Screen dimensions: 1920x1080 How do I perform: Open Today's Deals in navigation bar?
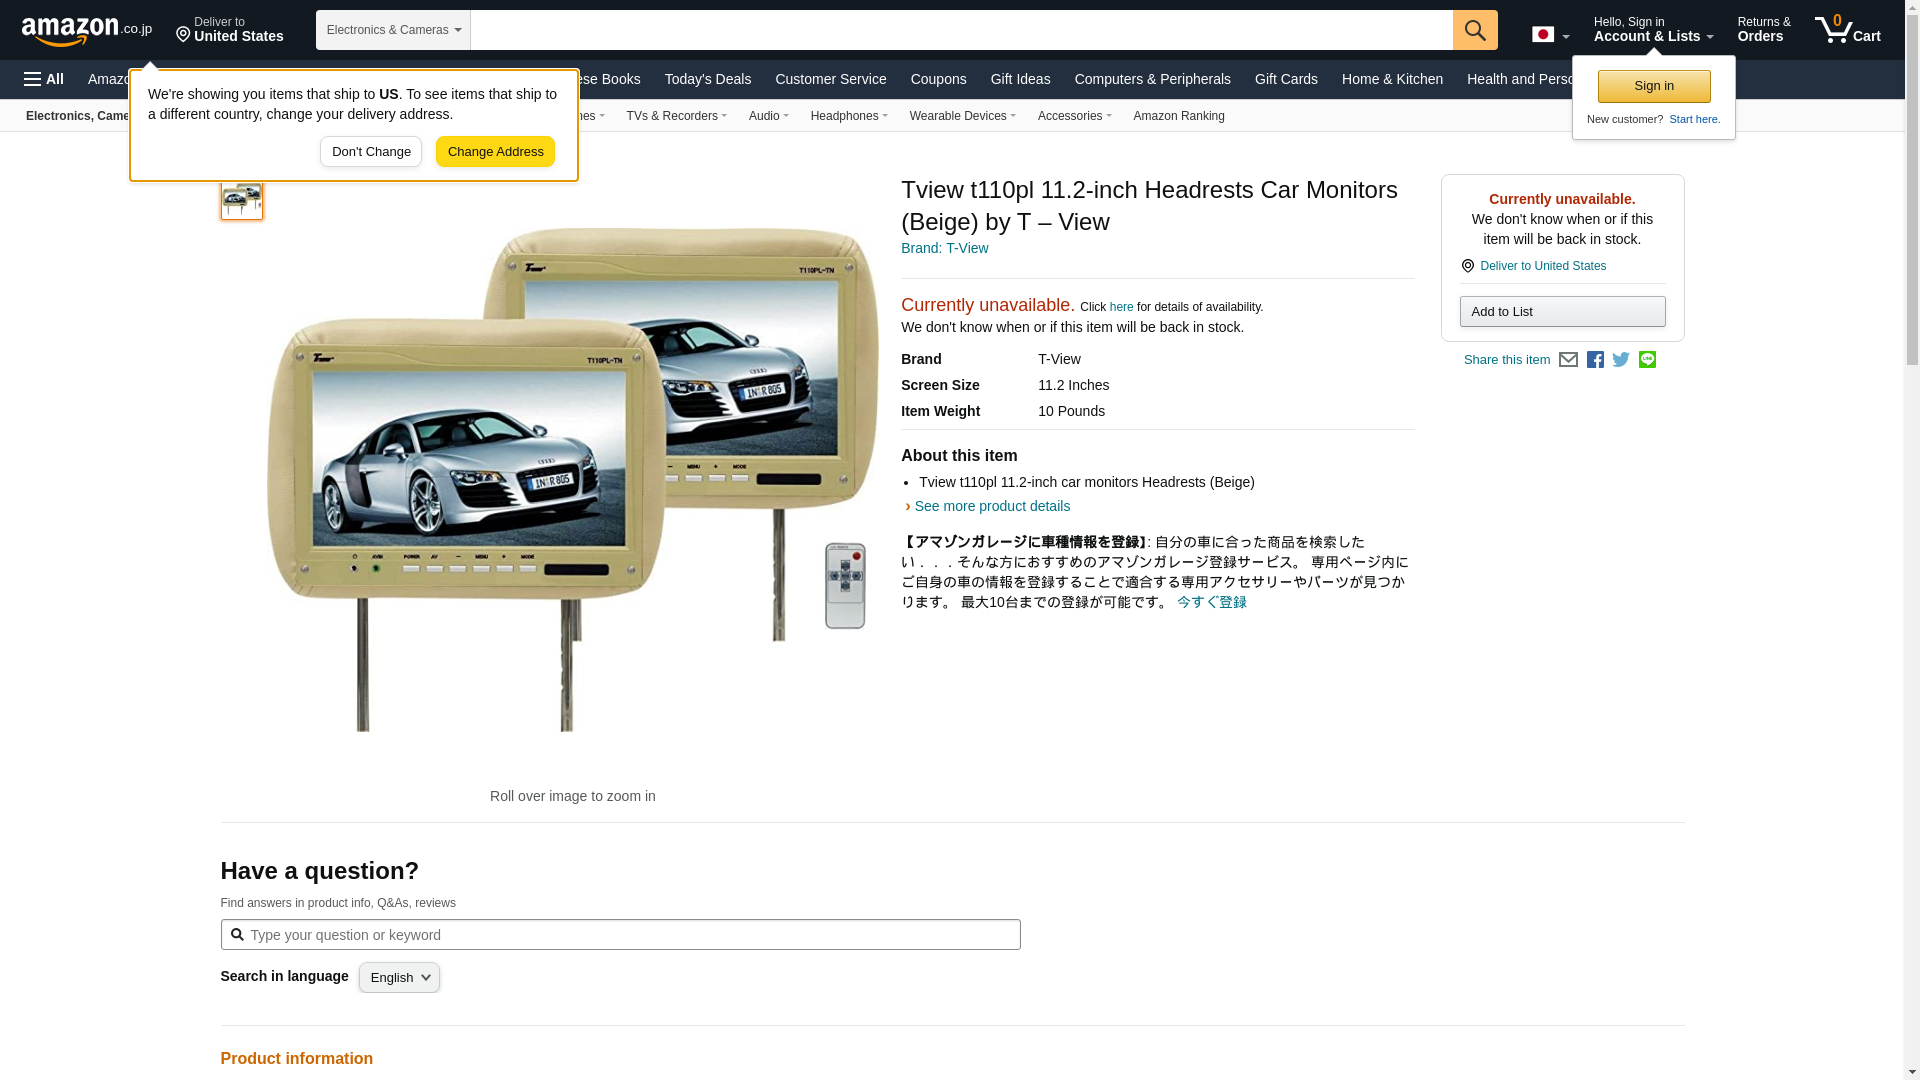point(707,79)
